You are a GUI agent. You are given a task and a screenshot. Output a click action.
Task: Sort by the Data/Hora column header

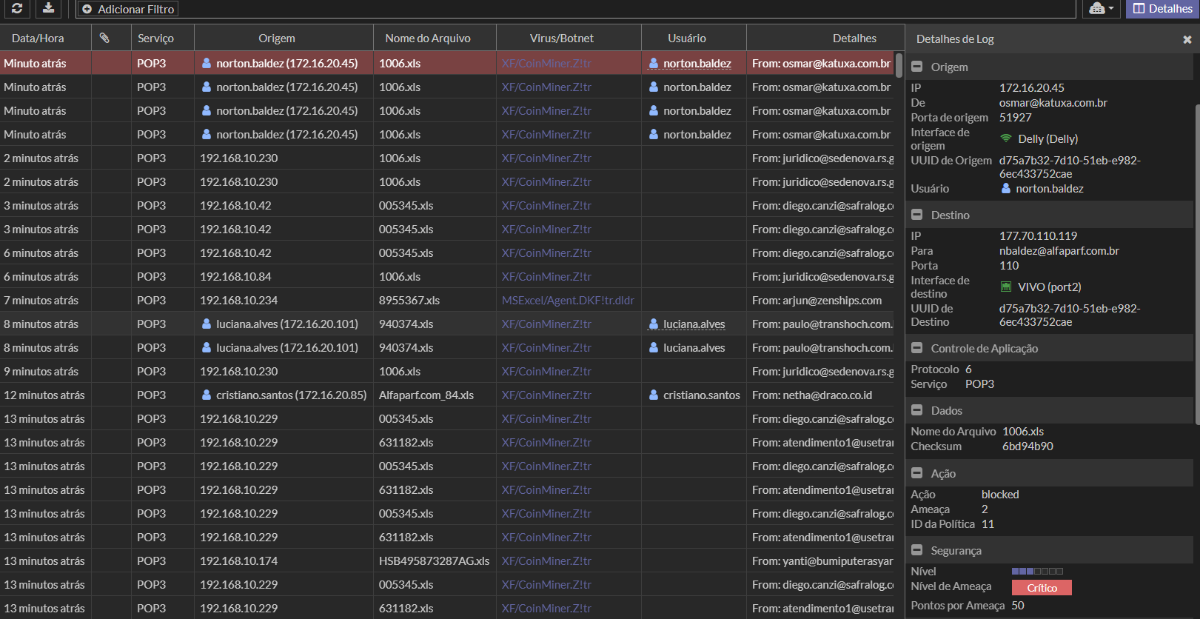tap(39, 38)
